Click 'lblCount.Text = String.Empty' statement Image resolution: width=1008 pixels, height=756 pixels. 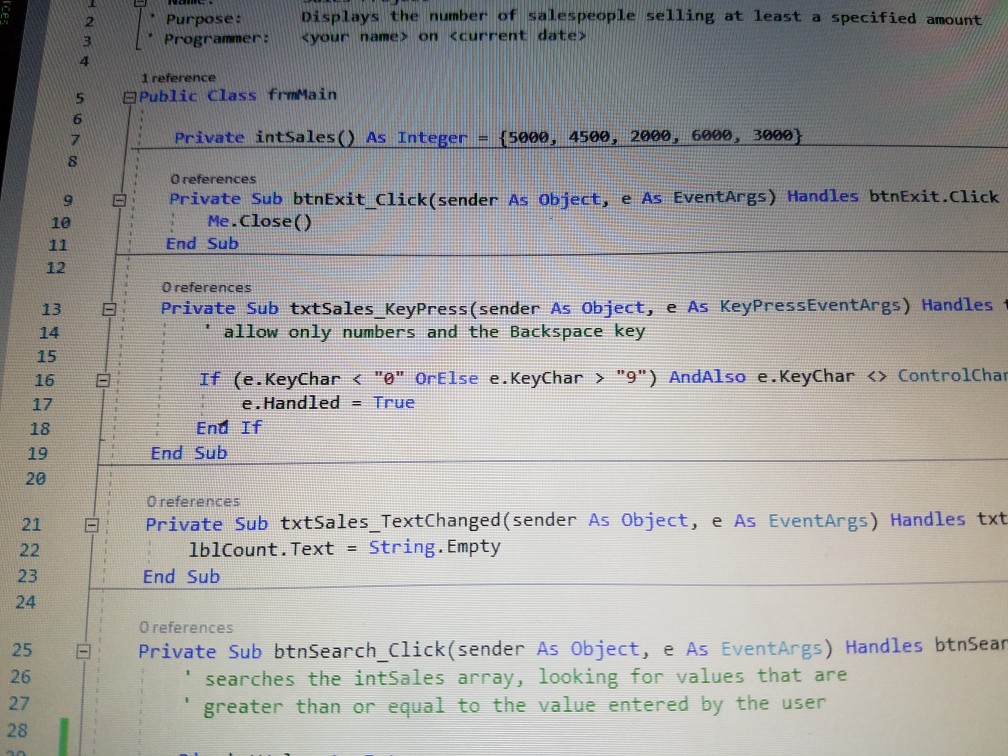(344, 548)
